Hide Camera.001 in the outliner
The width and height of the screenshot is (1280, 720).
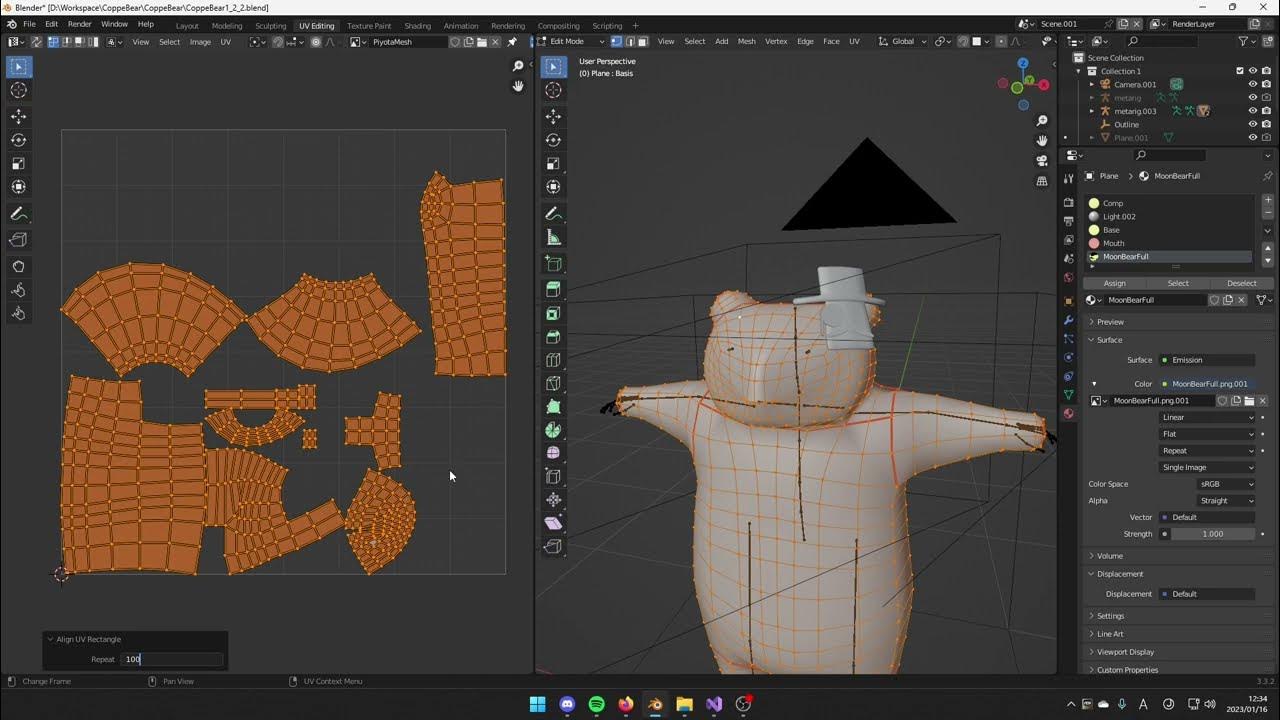(x=1252, y=84)
